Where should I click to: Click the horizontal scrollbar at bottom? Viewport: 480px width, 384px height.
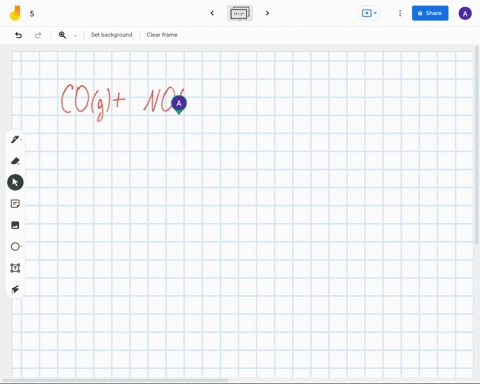[x=115, y=380]
